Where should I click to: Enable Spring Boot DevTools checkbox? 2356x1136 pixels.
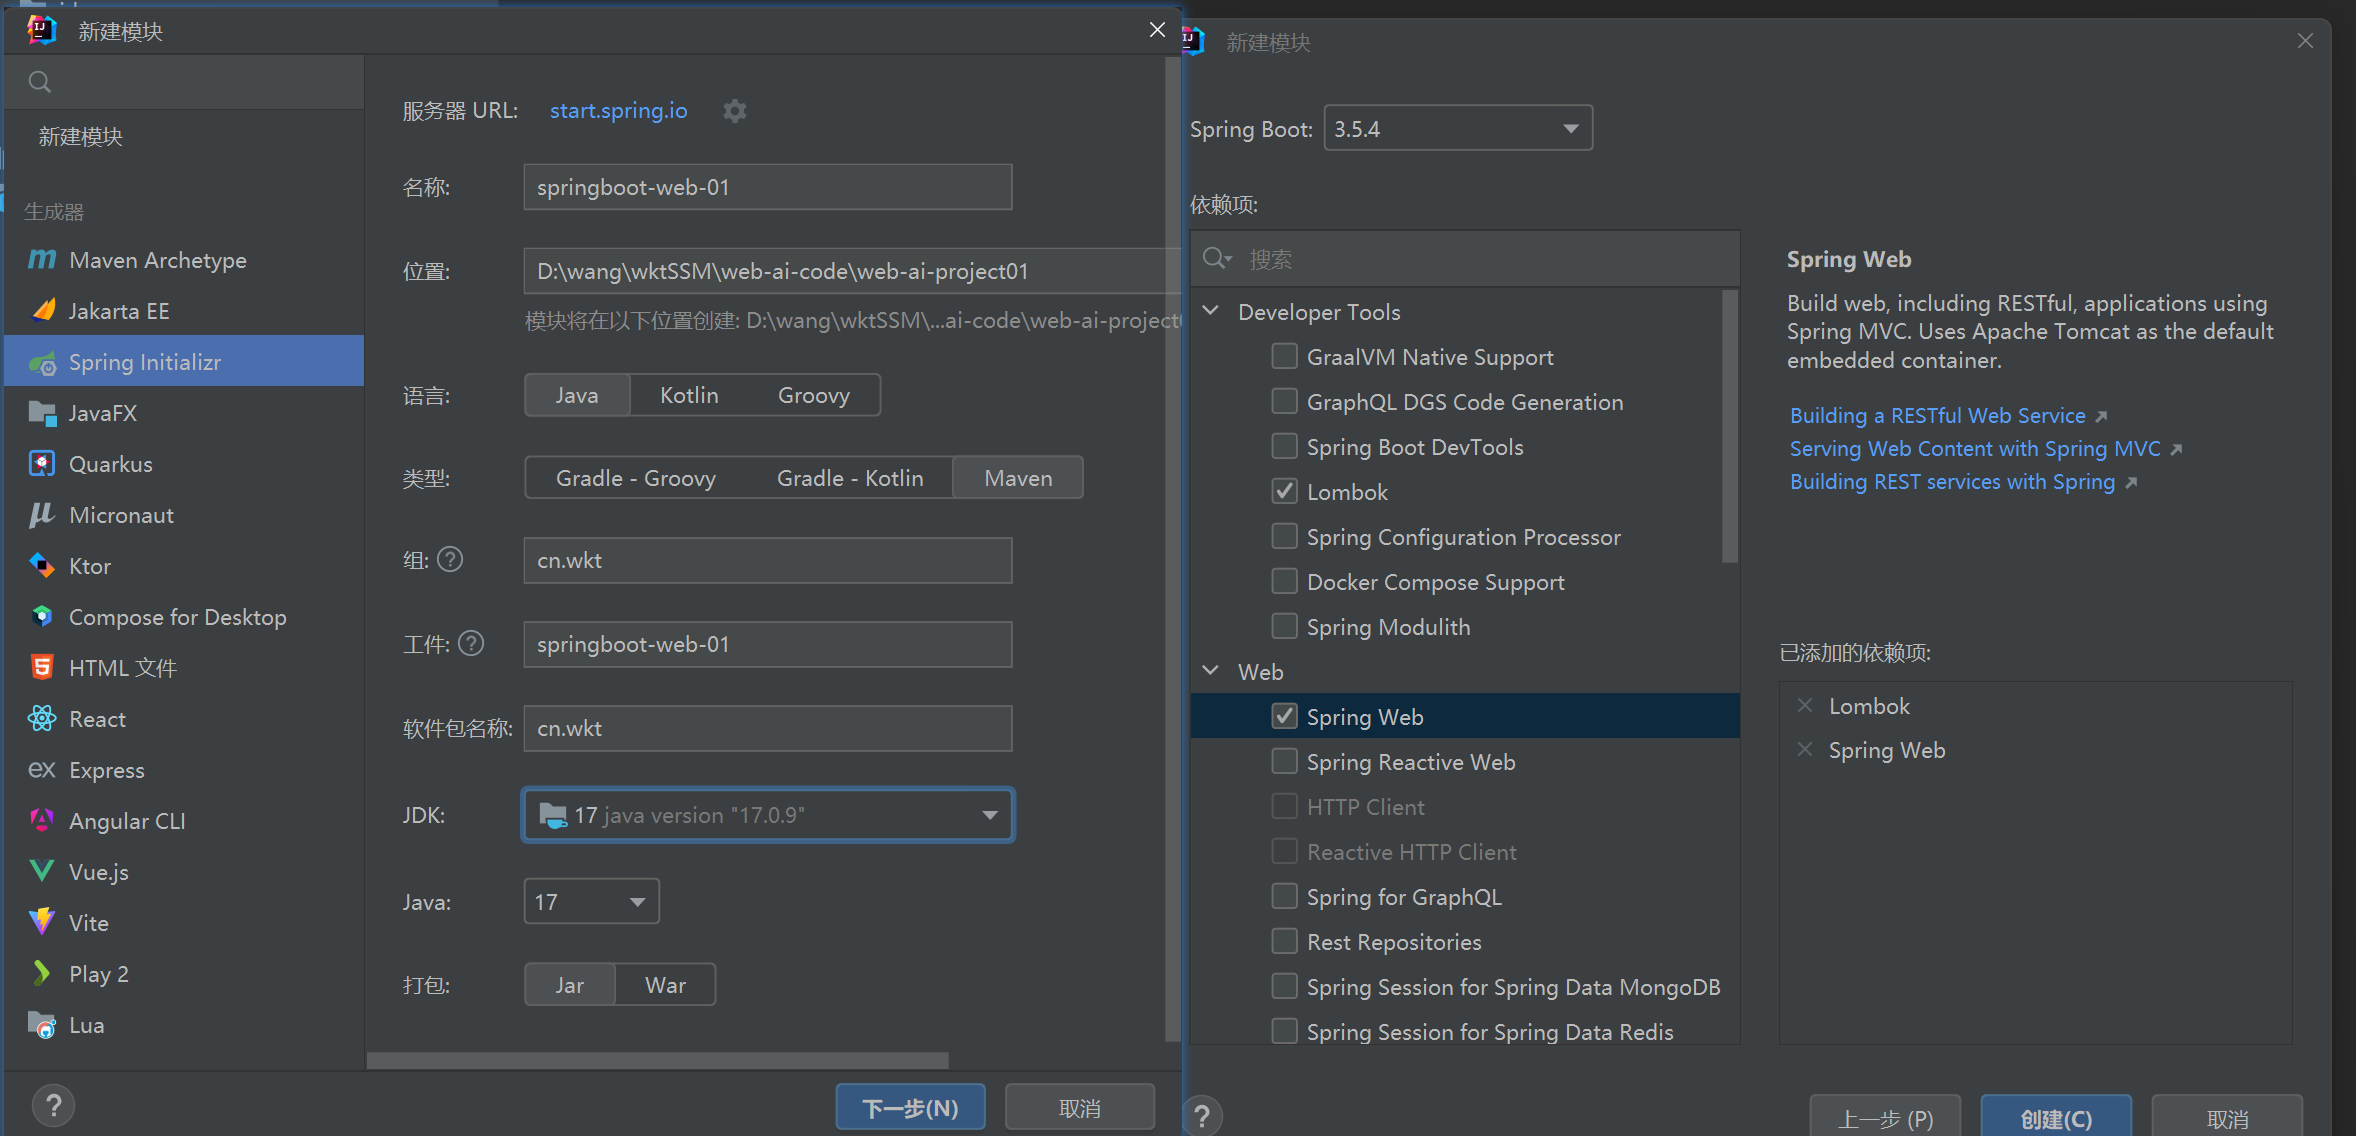pos(1284,446)
